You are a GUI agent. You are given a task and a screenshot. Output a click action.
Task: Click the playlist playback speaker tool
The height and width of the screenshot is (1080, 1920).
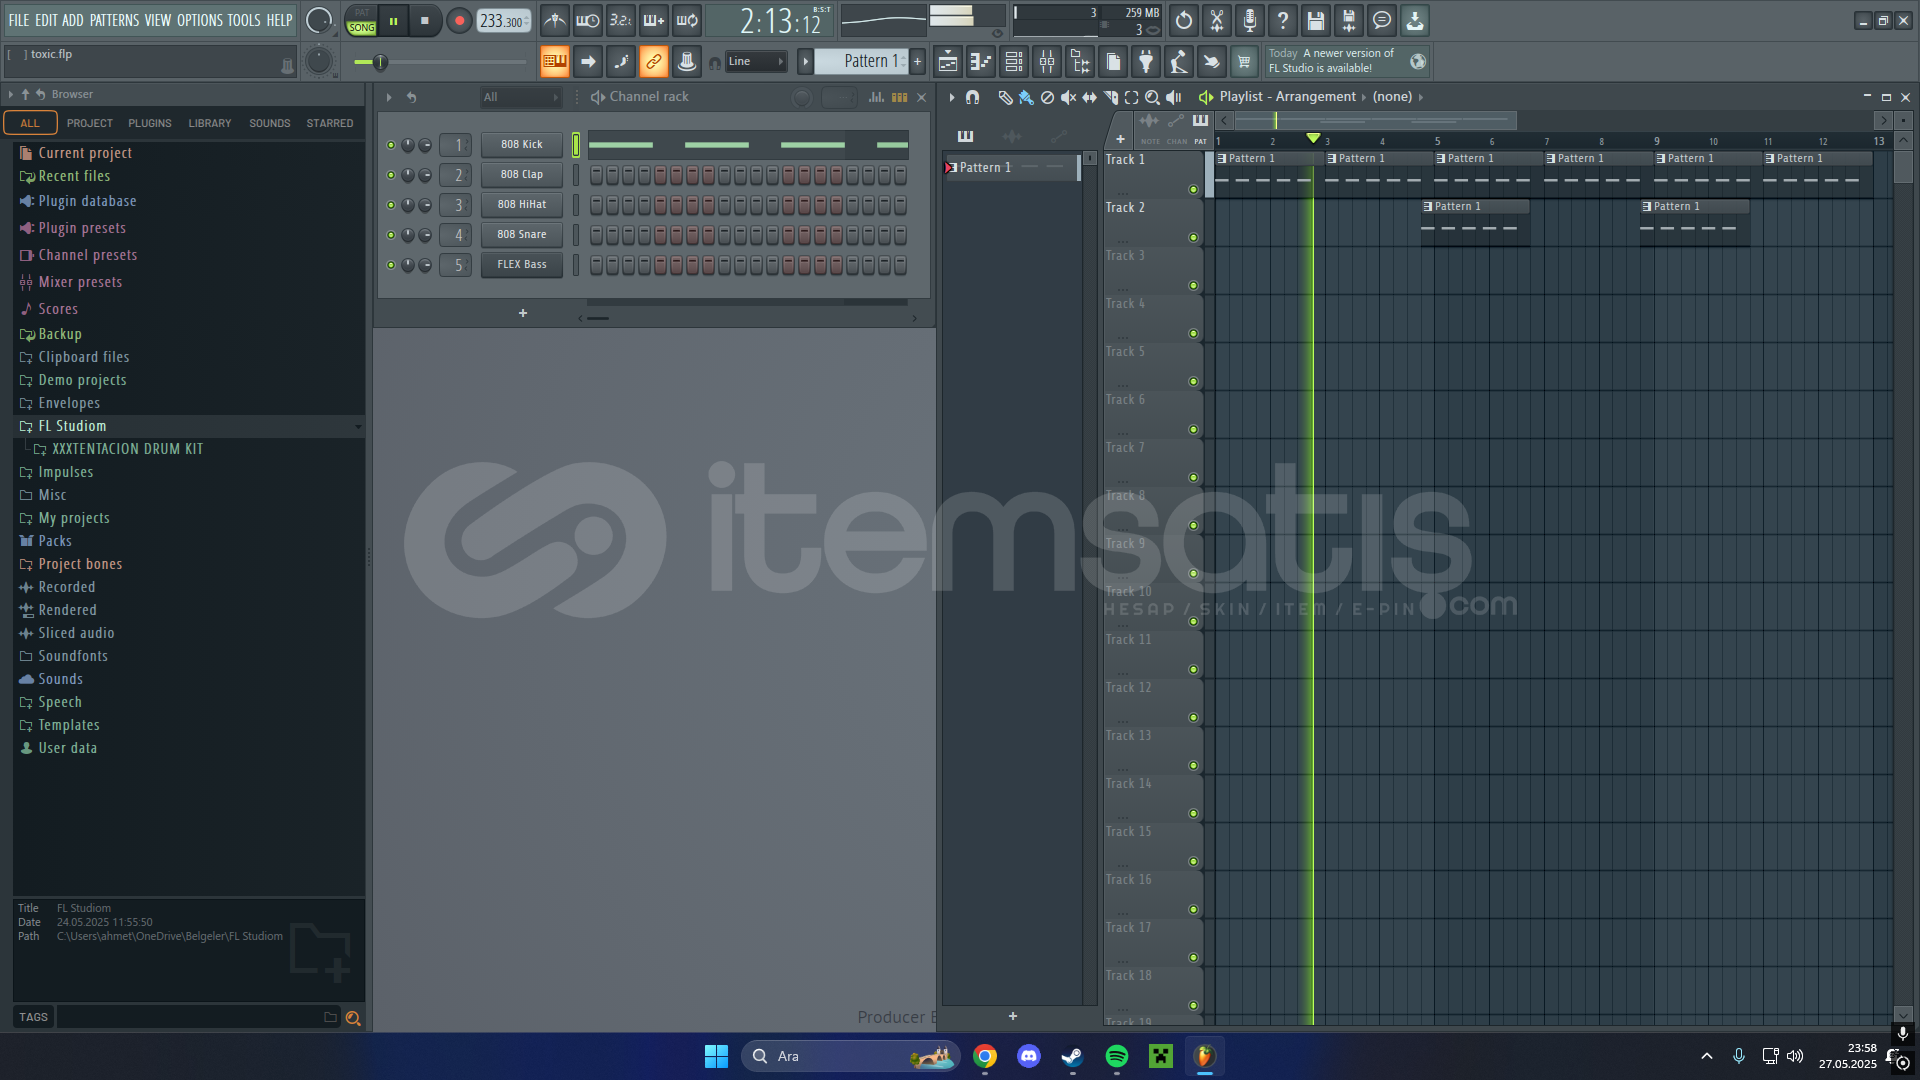click(1174, 97)
